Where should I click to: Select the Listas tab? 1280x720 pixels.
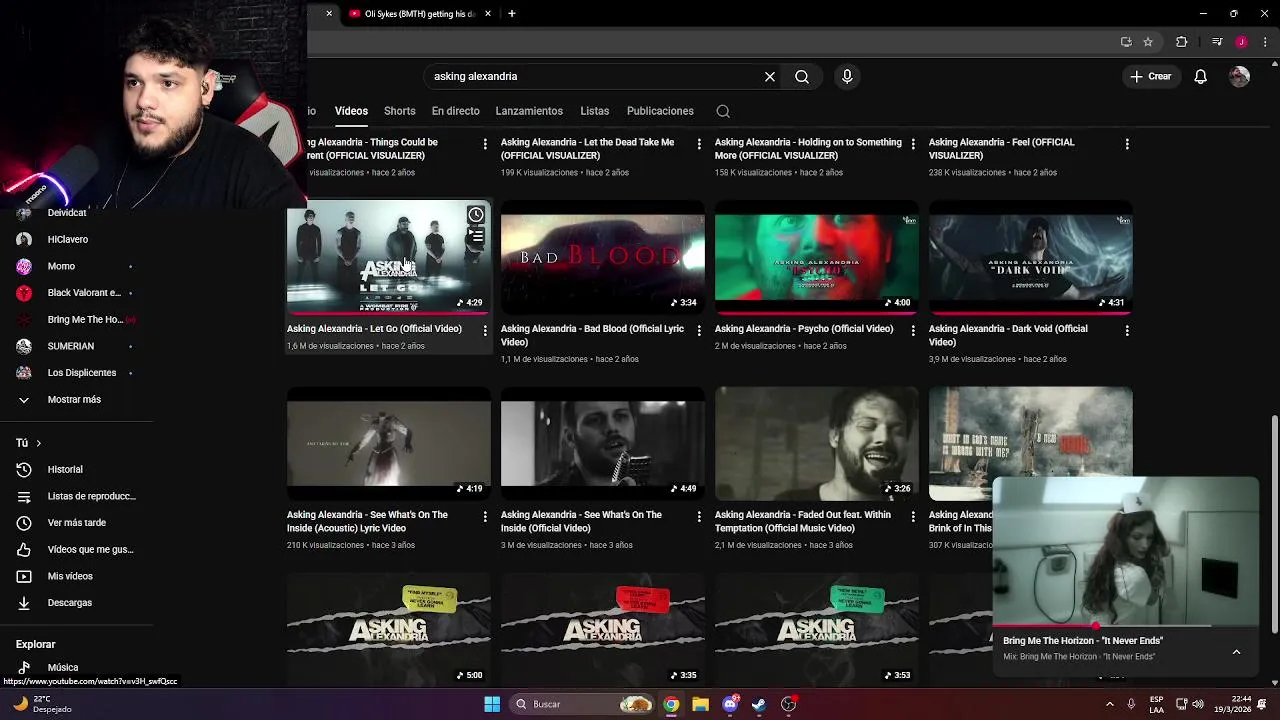coord(594,111)
